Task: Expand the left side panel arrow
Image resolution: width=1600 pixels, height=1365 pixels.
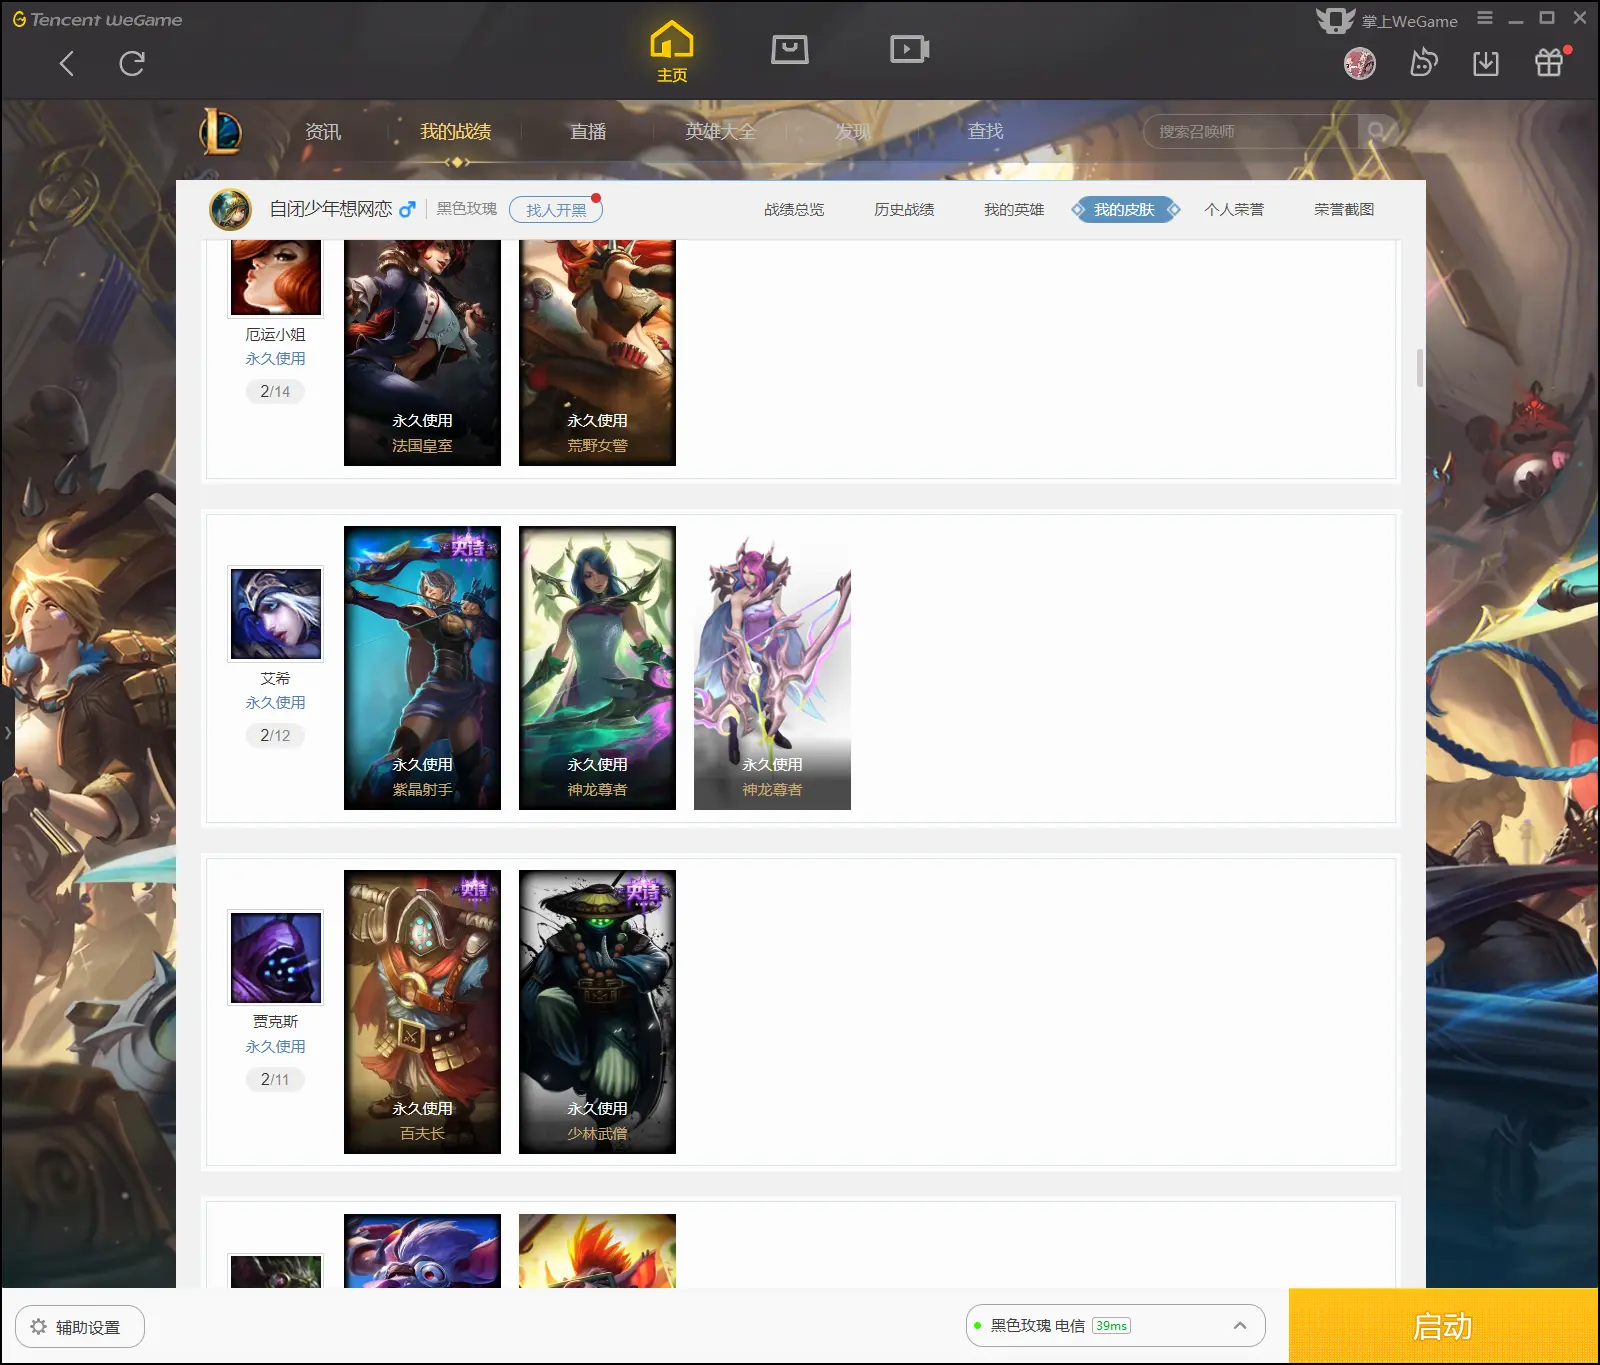Action: pyautogui.click(x=7, y=733)
